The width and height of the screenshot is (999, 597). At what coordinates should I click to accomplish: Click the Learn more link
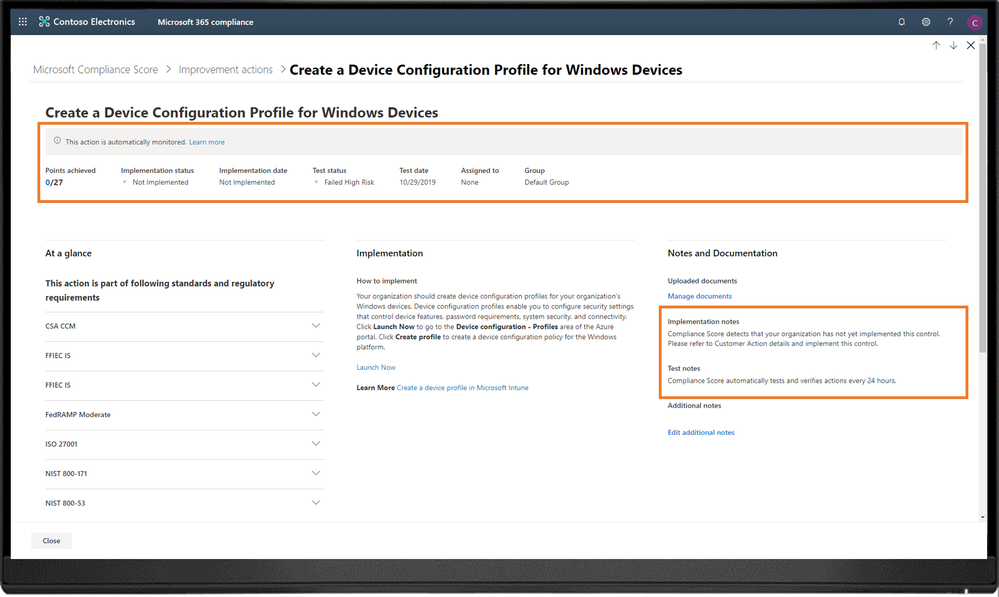click(x=207, y=142)
